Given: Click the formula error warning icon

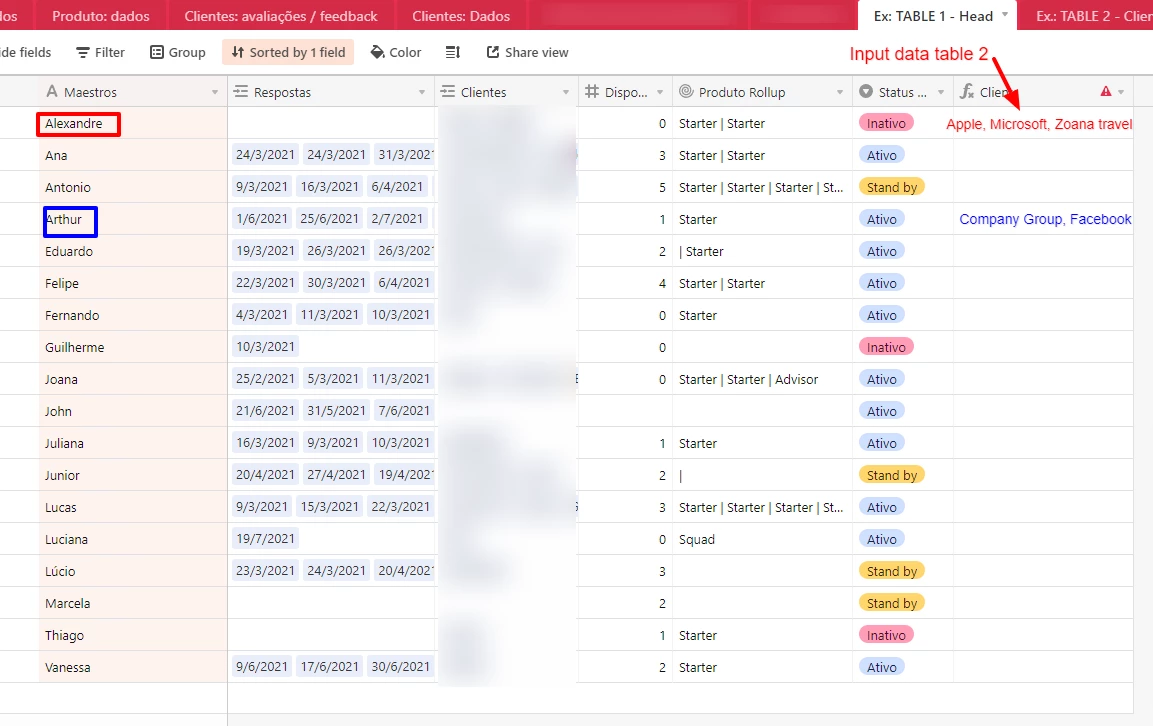Looking at the screenshot, I should 1105,91.
